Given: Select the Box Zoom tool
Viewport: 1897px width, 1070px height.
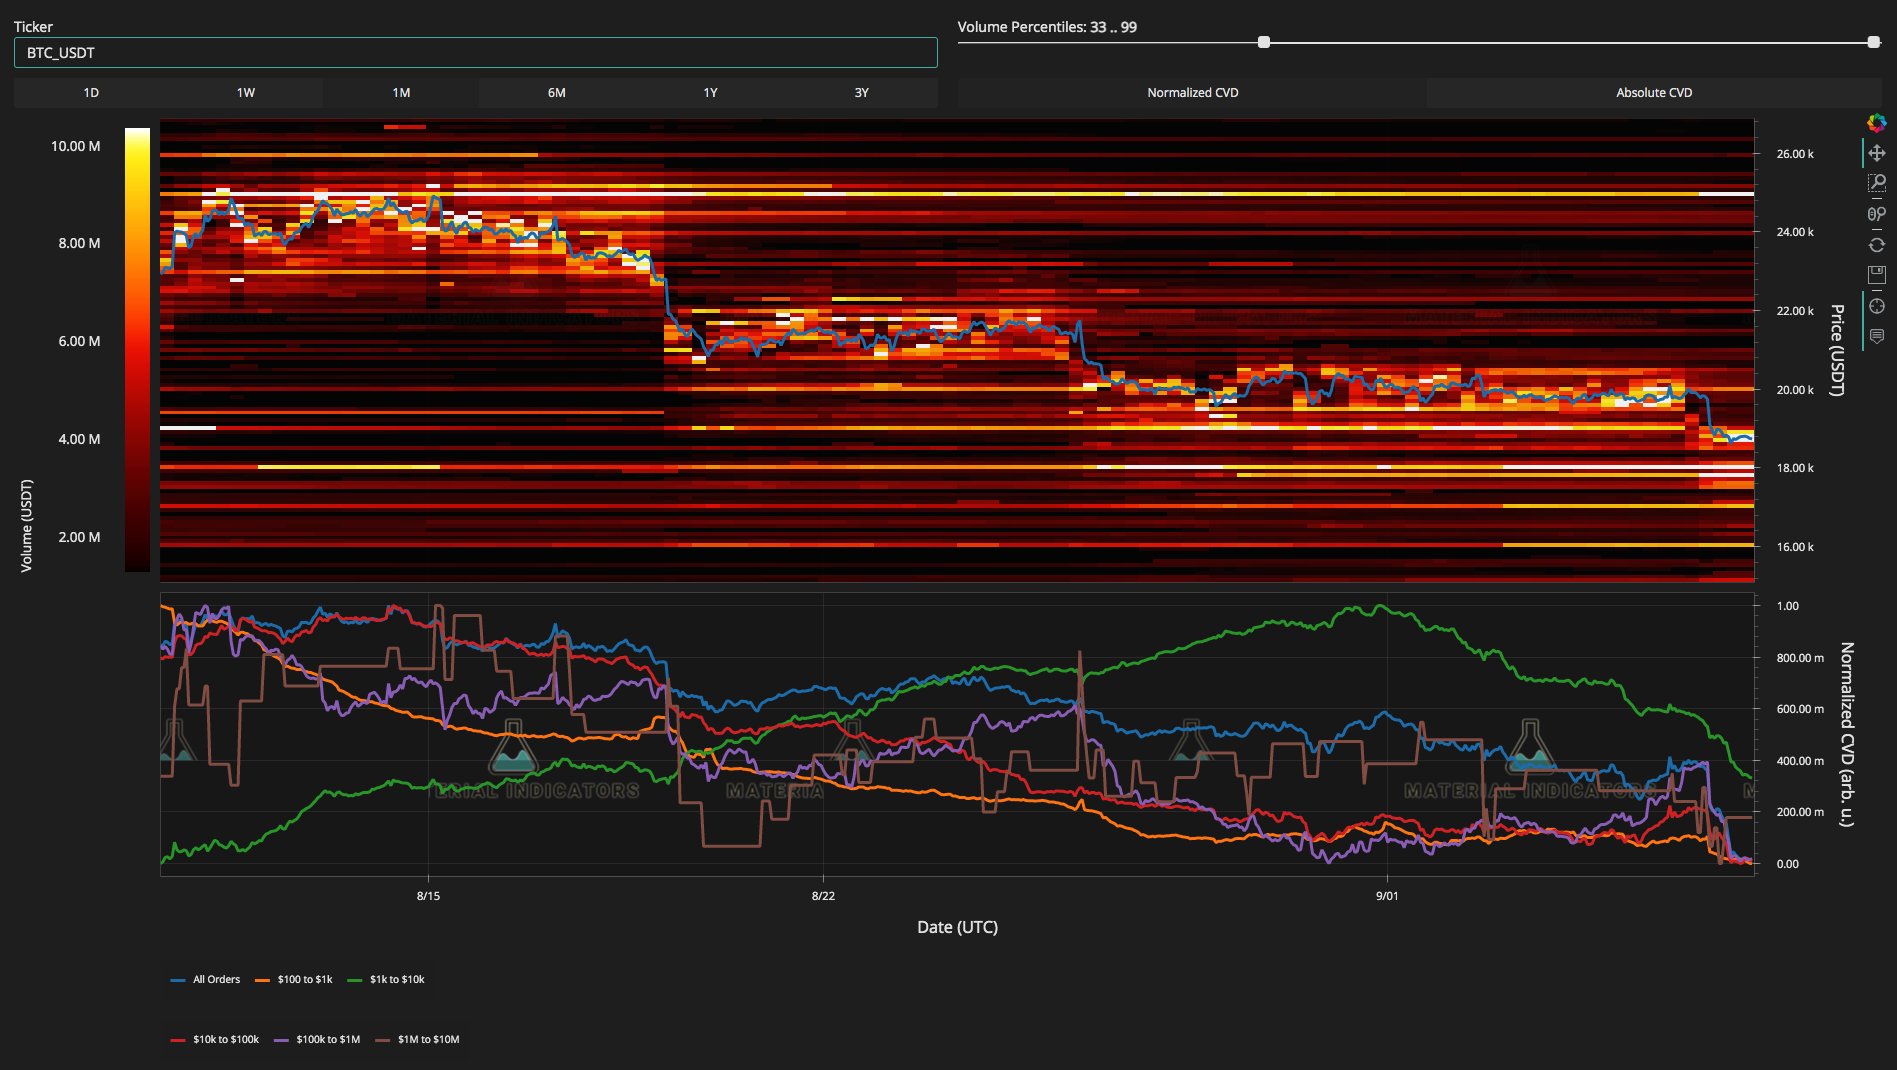Looking at the screenshot, I should pos(1876,183).
